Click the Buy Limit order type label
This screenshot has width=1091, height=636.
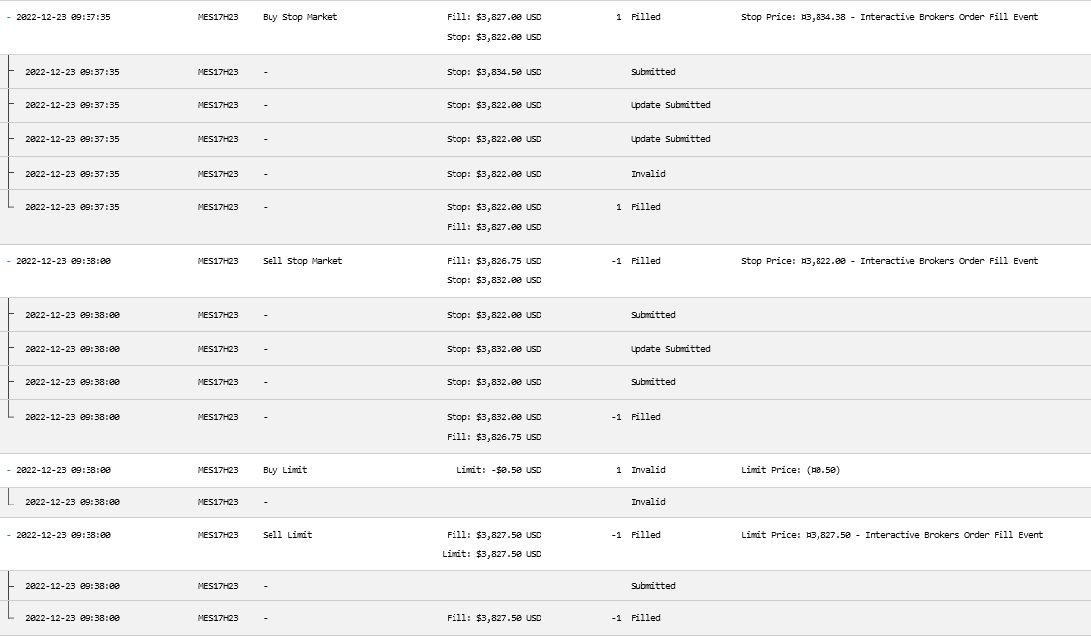285,470
